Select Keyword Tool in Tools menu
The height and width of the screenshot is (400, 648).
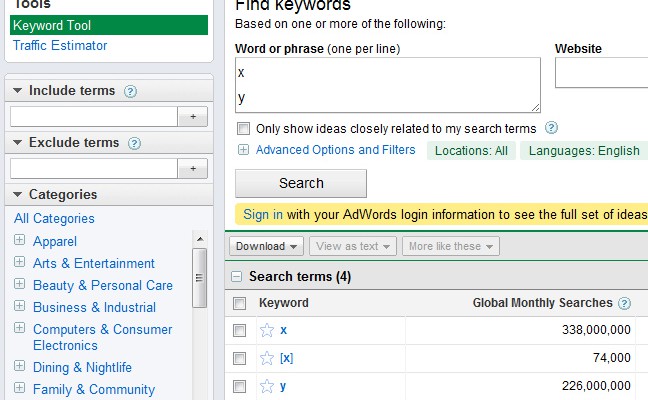109,25
